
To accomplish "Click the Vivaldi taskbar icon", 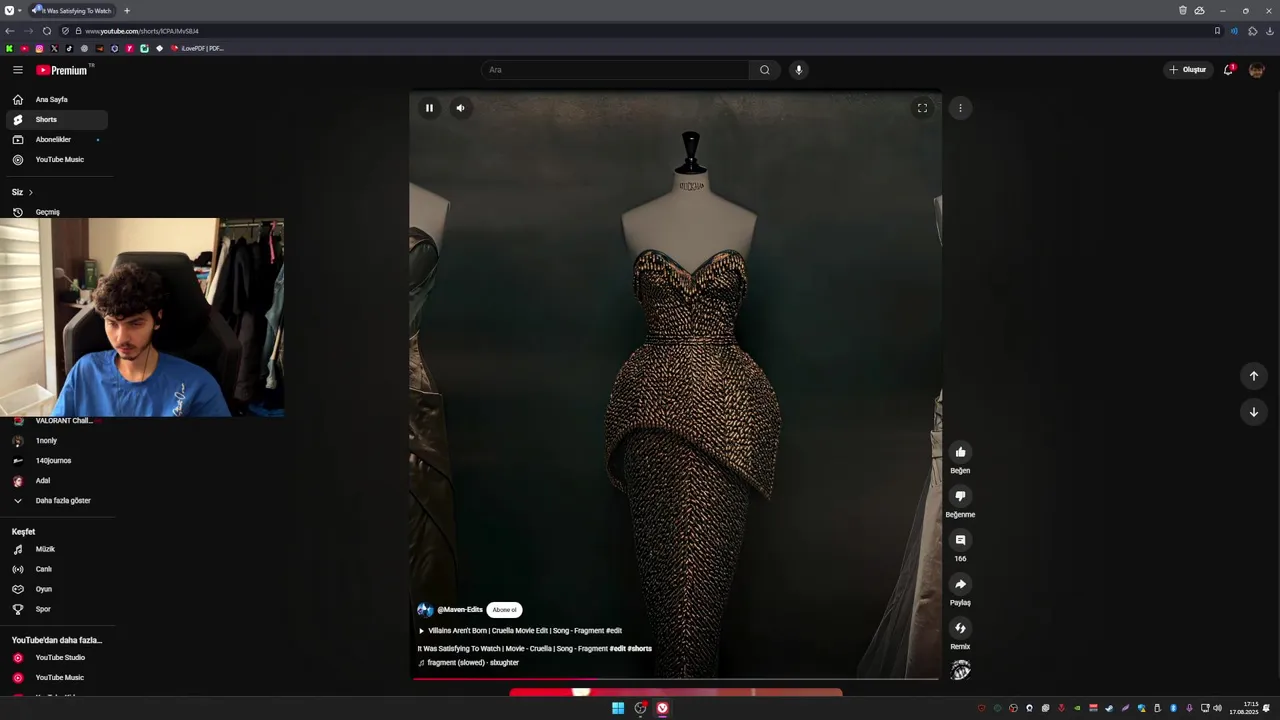I will 662,708.
